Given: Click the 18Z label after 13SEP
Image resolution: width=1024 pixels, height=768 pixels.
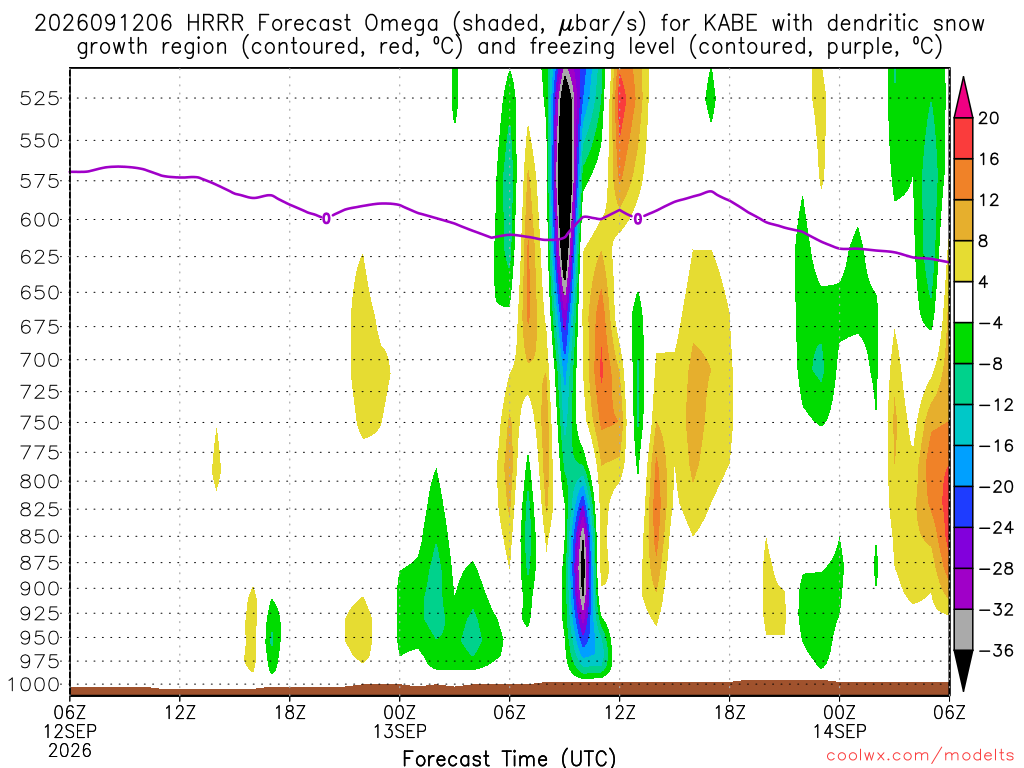Looking at the screenshot, I should click(729, 711).
